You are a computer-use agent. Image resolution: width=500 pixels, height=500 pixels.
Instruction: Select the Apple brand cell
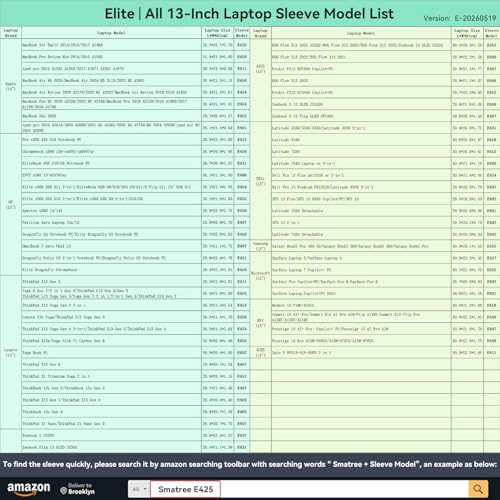click(11, 86)
